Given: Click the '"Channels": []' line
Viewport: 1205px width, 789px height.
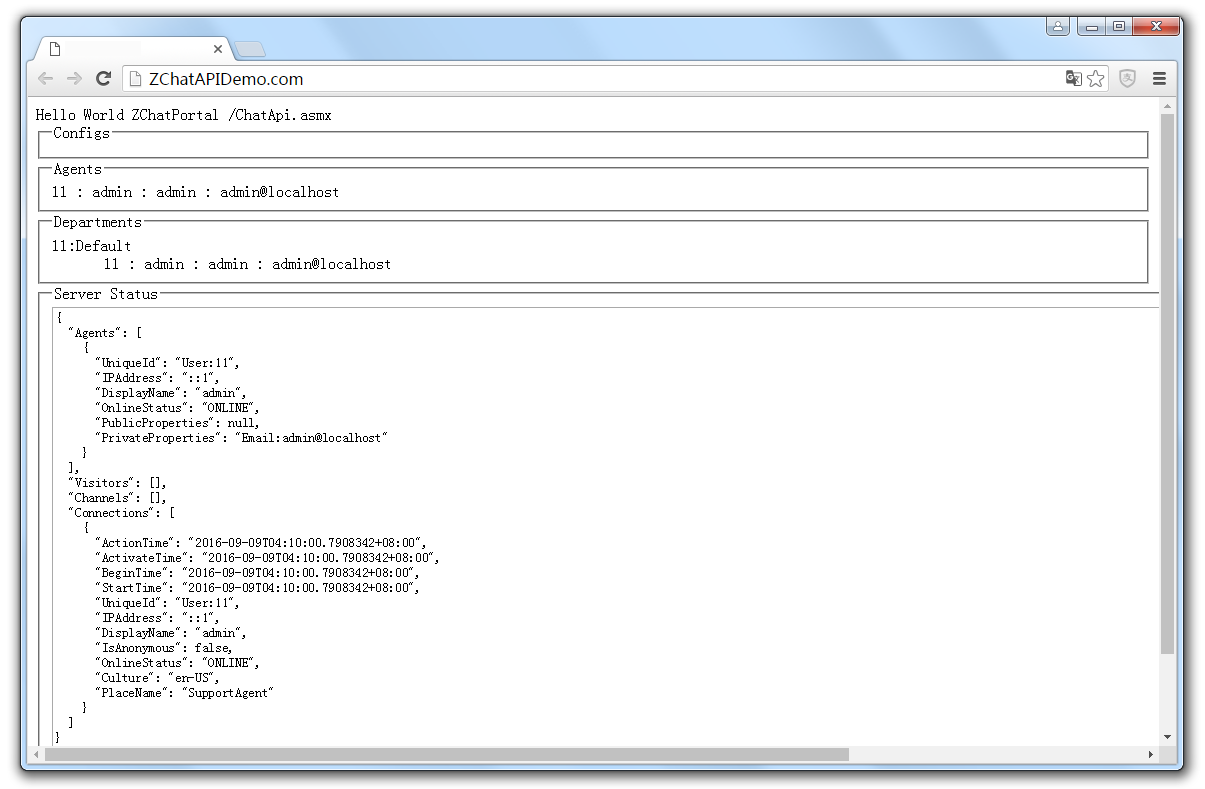Looking at the screenshot, I should pos(117,498).
